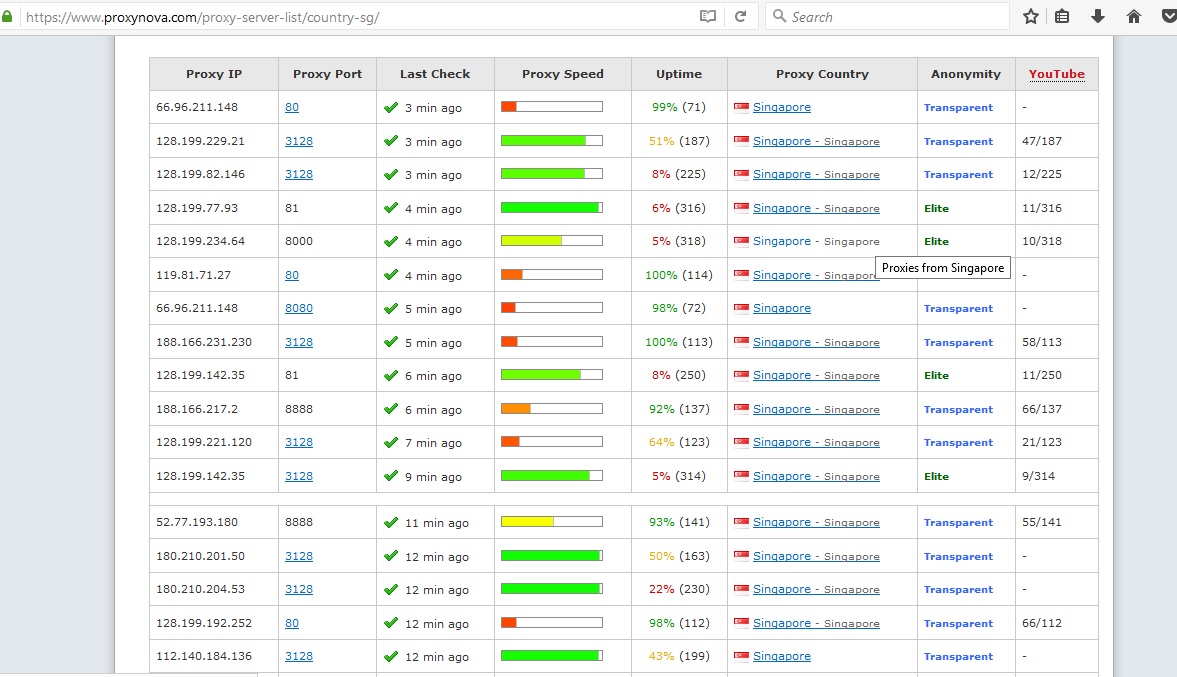Open Singapore - Singapore link for 188.166.231.230
1177x677 pixels.
pos(816,342)
